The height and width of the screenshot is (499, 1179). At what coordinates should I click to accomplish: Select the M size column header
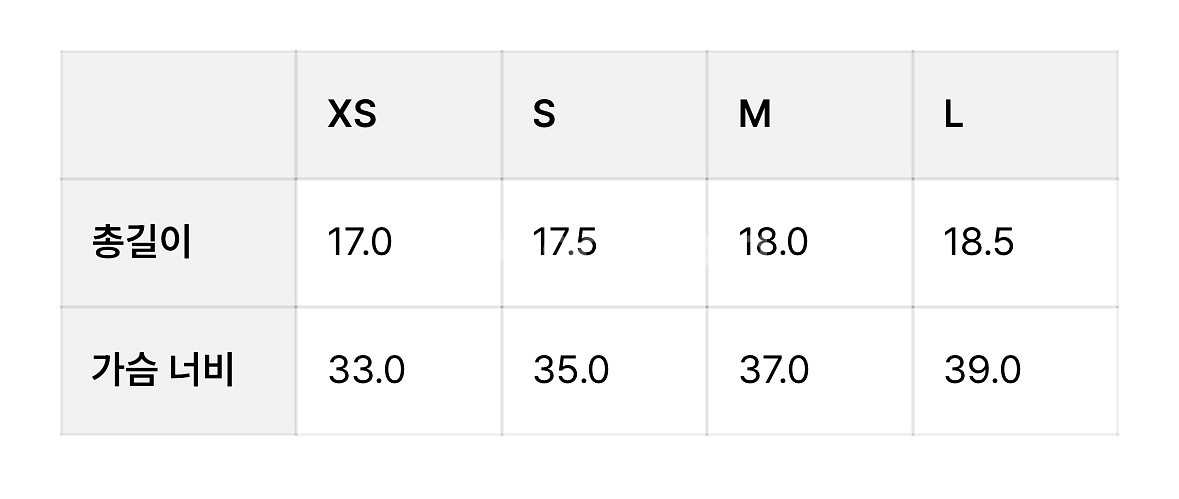click(755, 115)
